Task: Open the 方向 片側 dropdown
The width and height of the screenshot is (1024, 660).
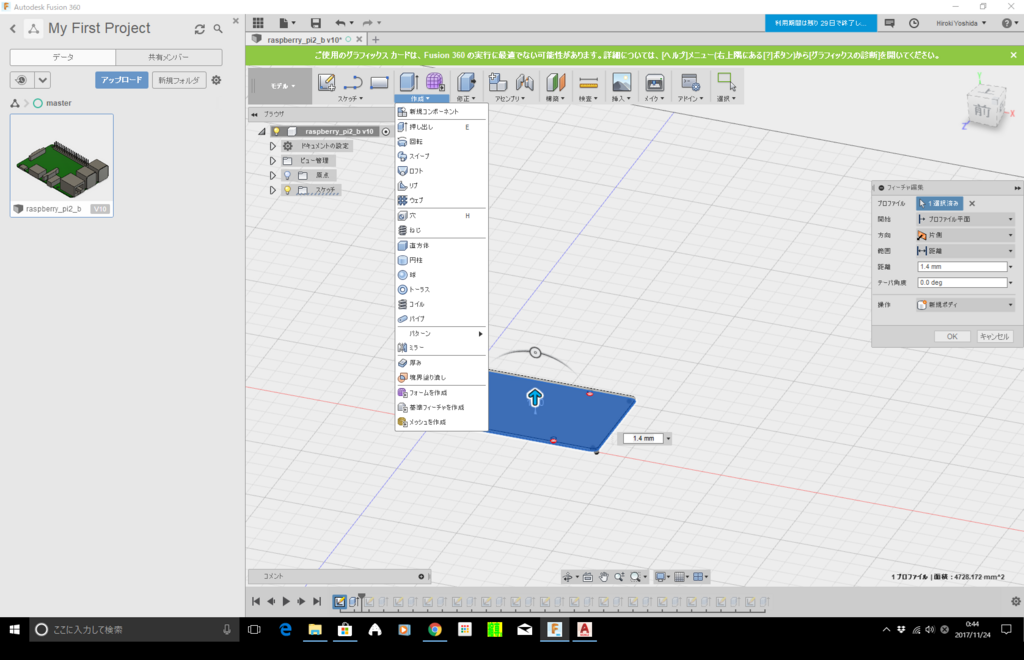Action: point(965,235)
